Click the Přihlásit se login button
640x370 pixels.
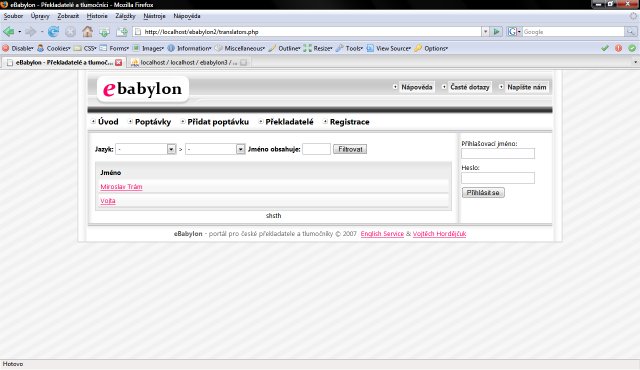pos(483,193)
